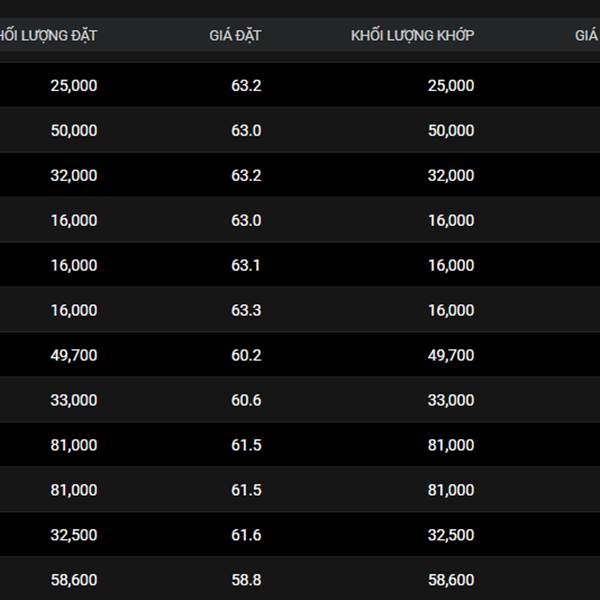Click 58,600 in the KHỐI LƯỢNG ĐẶT column
Screen dimensions: 600x600
click(74, 580)
